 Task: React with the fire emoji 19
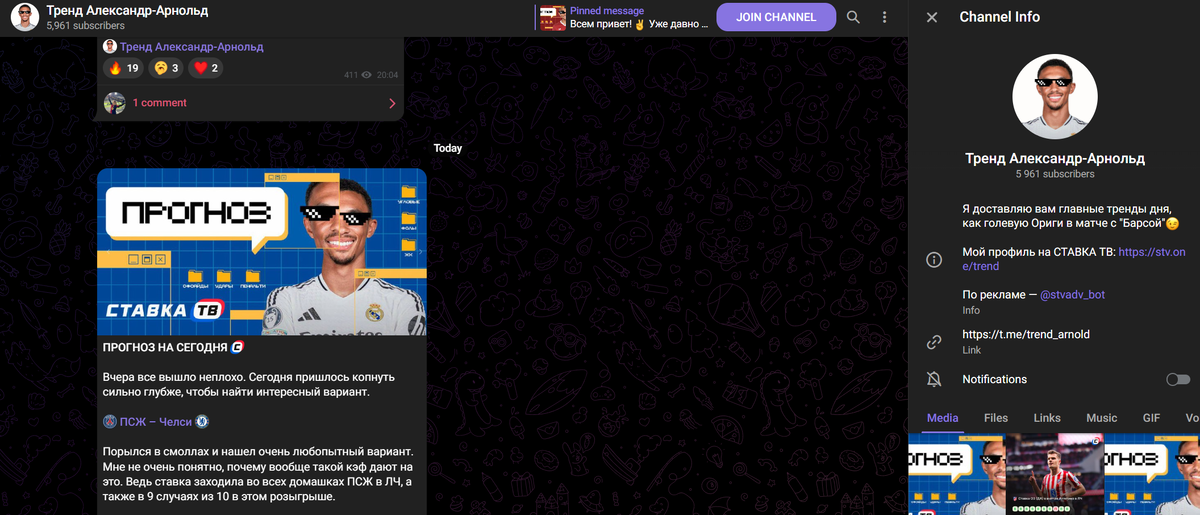click(x=122, y=68)
